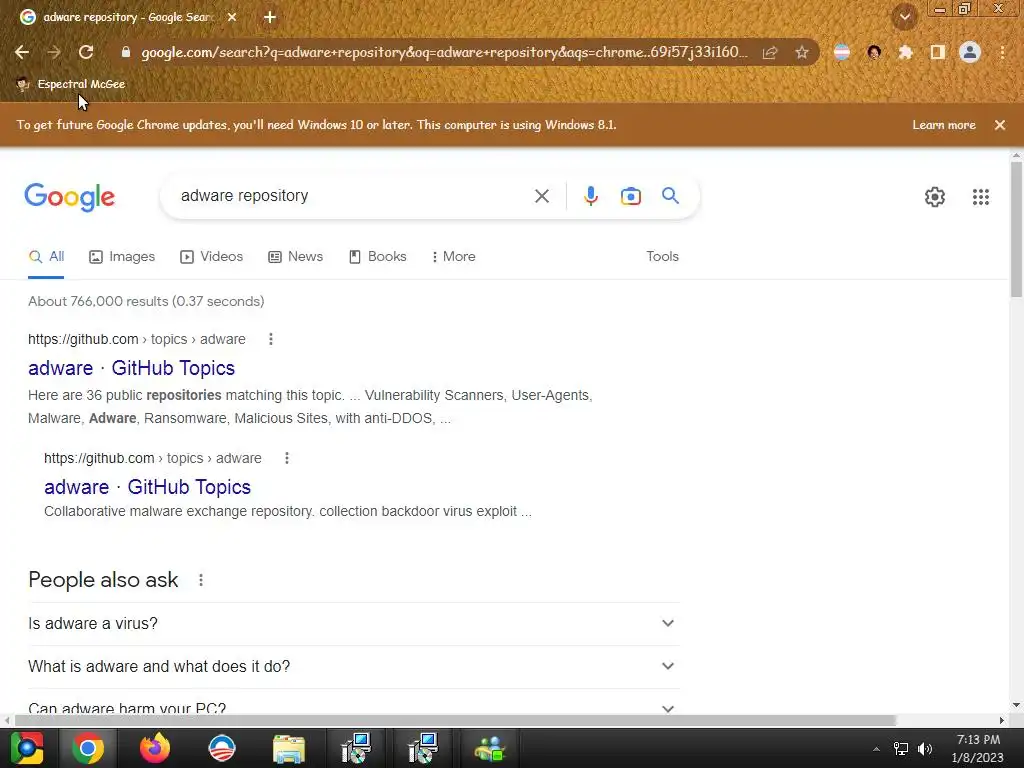Open the More search categories dropdown

click(x=453, y=257)
